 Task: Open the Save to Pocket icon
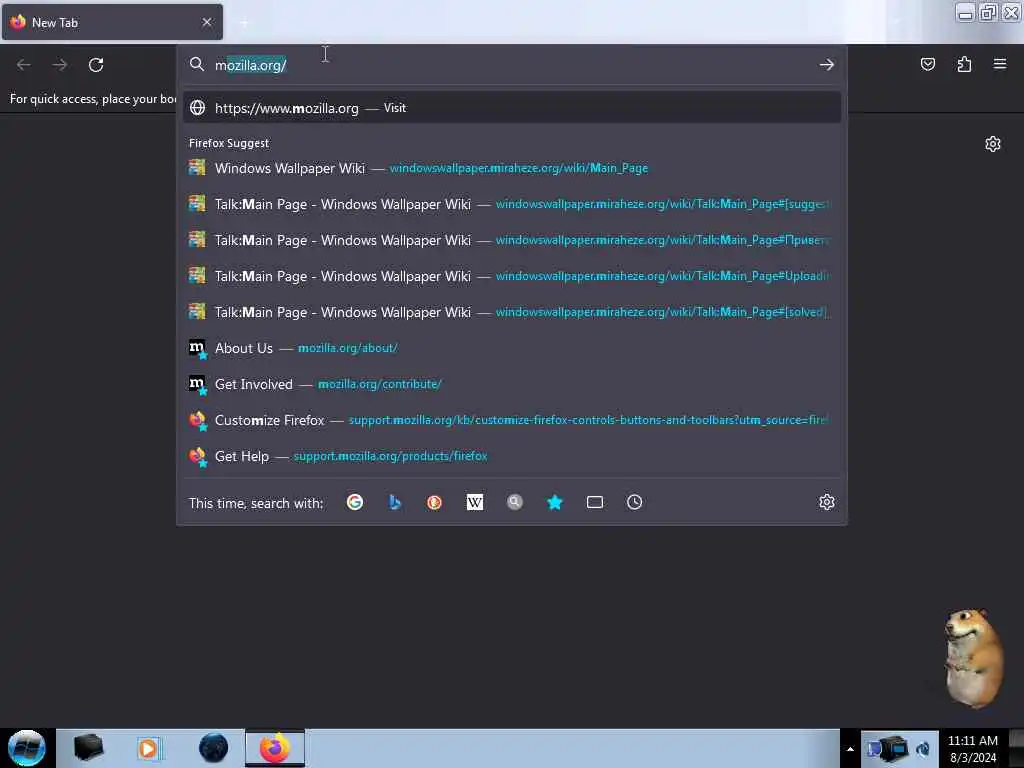tap(927, 64)
